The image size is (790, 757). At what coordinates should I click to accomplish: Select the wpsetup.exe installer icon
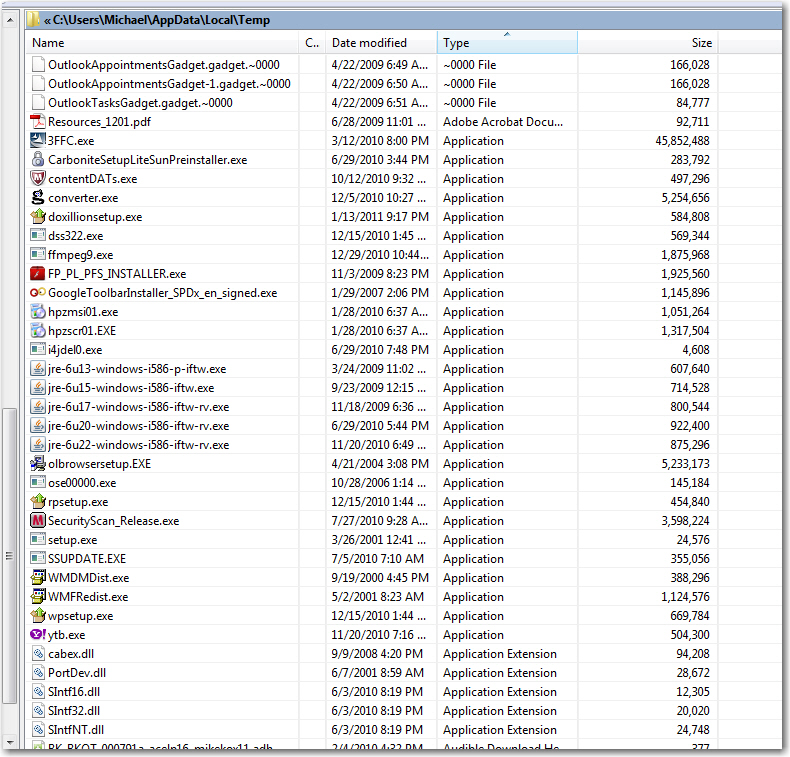pos(38,616)
